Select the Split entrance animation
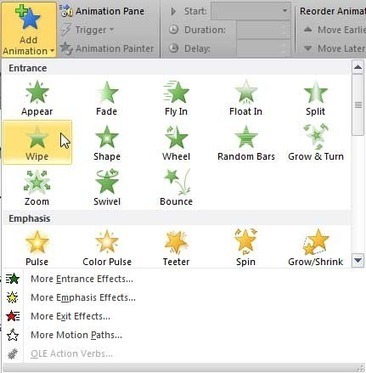Image resolution: width=366 pixels, height=373 pixels. [x=315, y=98]
